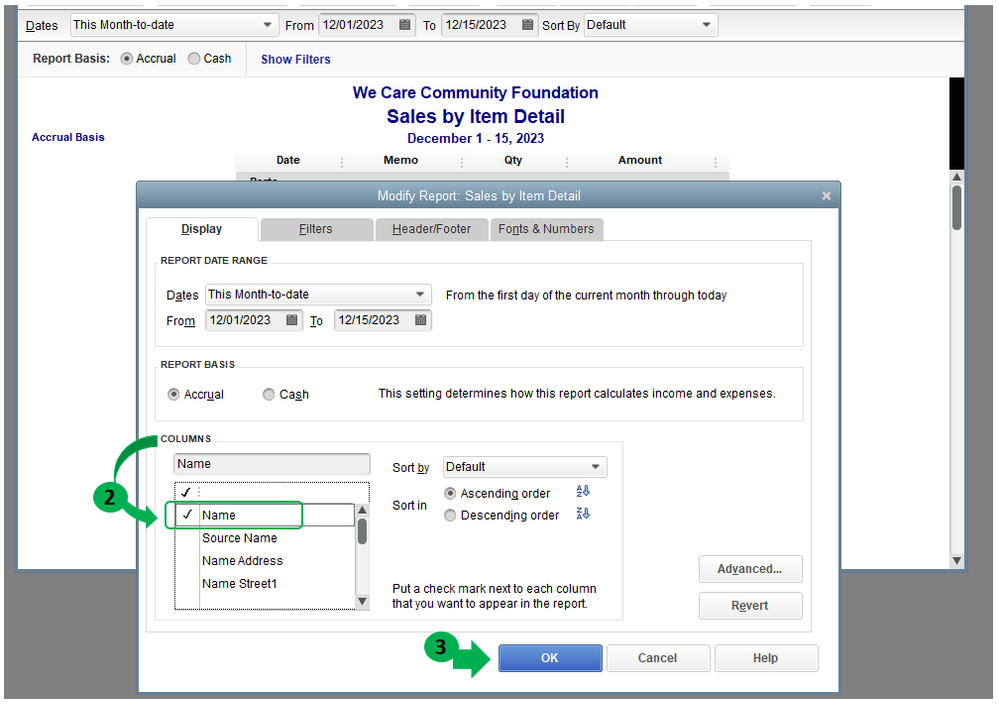Viewport: 999px width, 706px height.
Task: Click Accrual Basis label in report
Action: click(x=68, y=137)
